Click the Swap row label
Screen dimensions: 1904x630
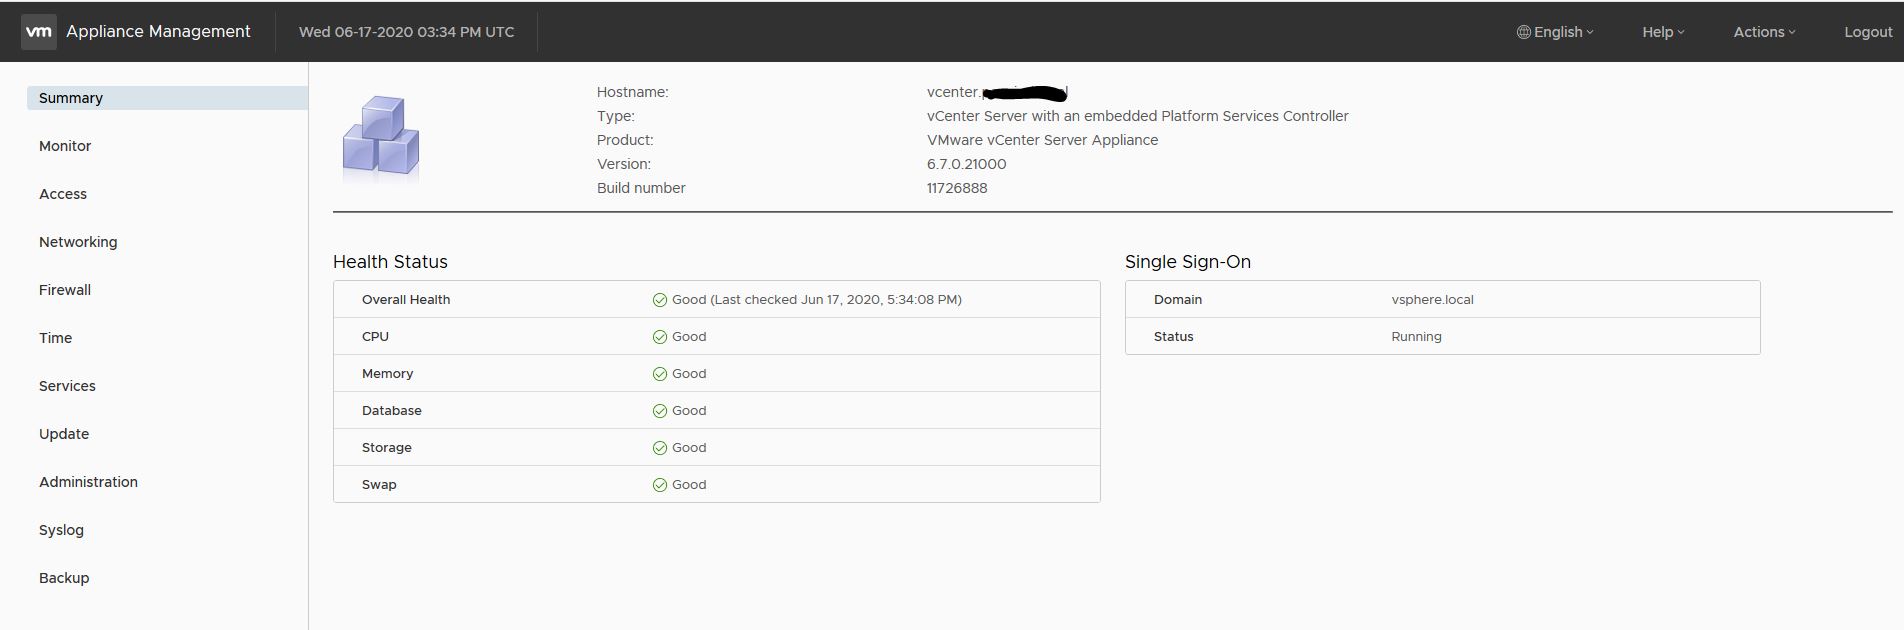pyautogui.click(x=379, y=485)
